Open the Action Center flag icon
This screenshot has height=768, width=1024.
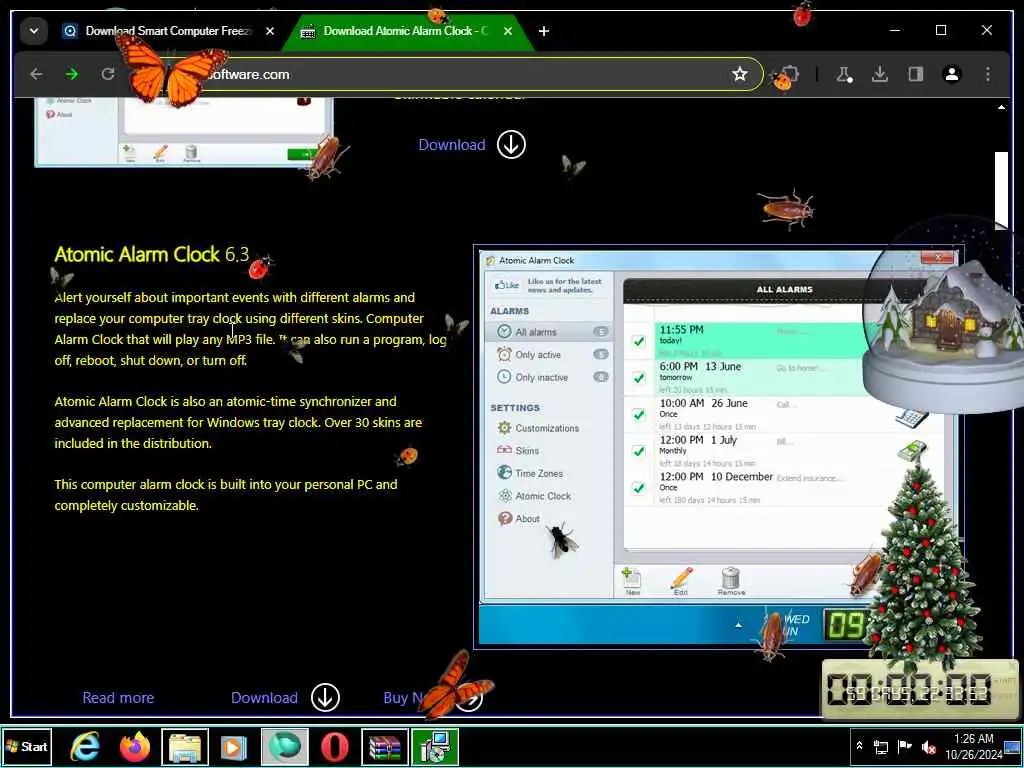[x=904, y=746]
